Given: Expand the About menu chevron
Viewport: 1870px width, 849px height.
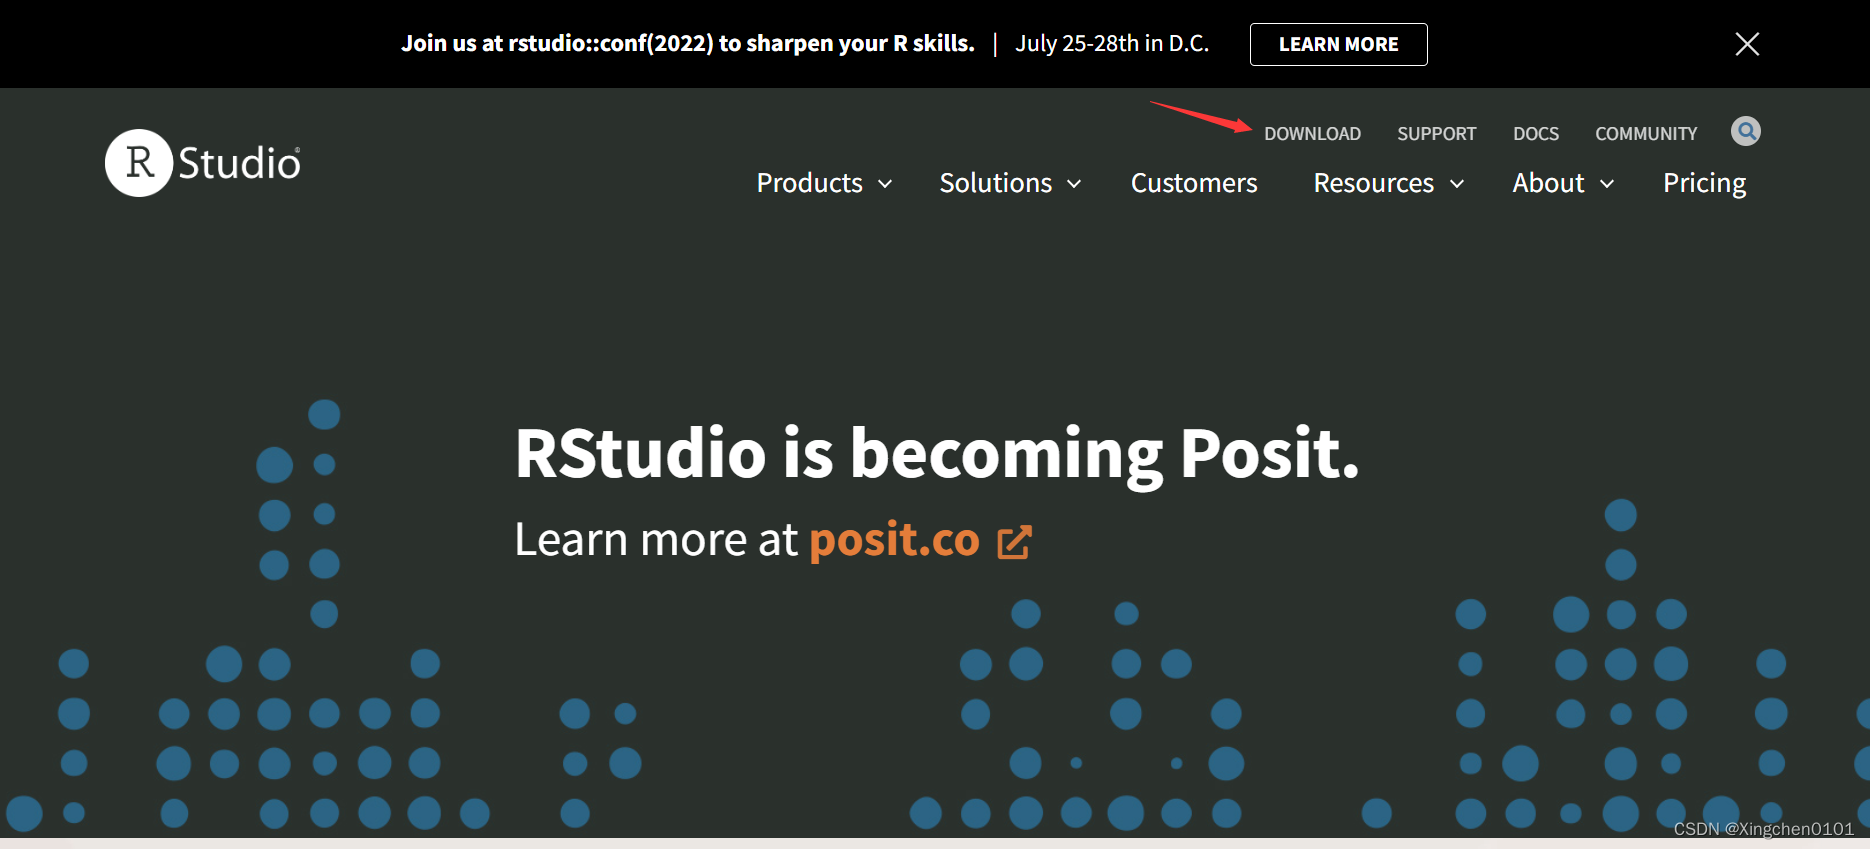Looking at the screenshot, I should 1607,184.
